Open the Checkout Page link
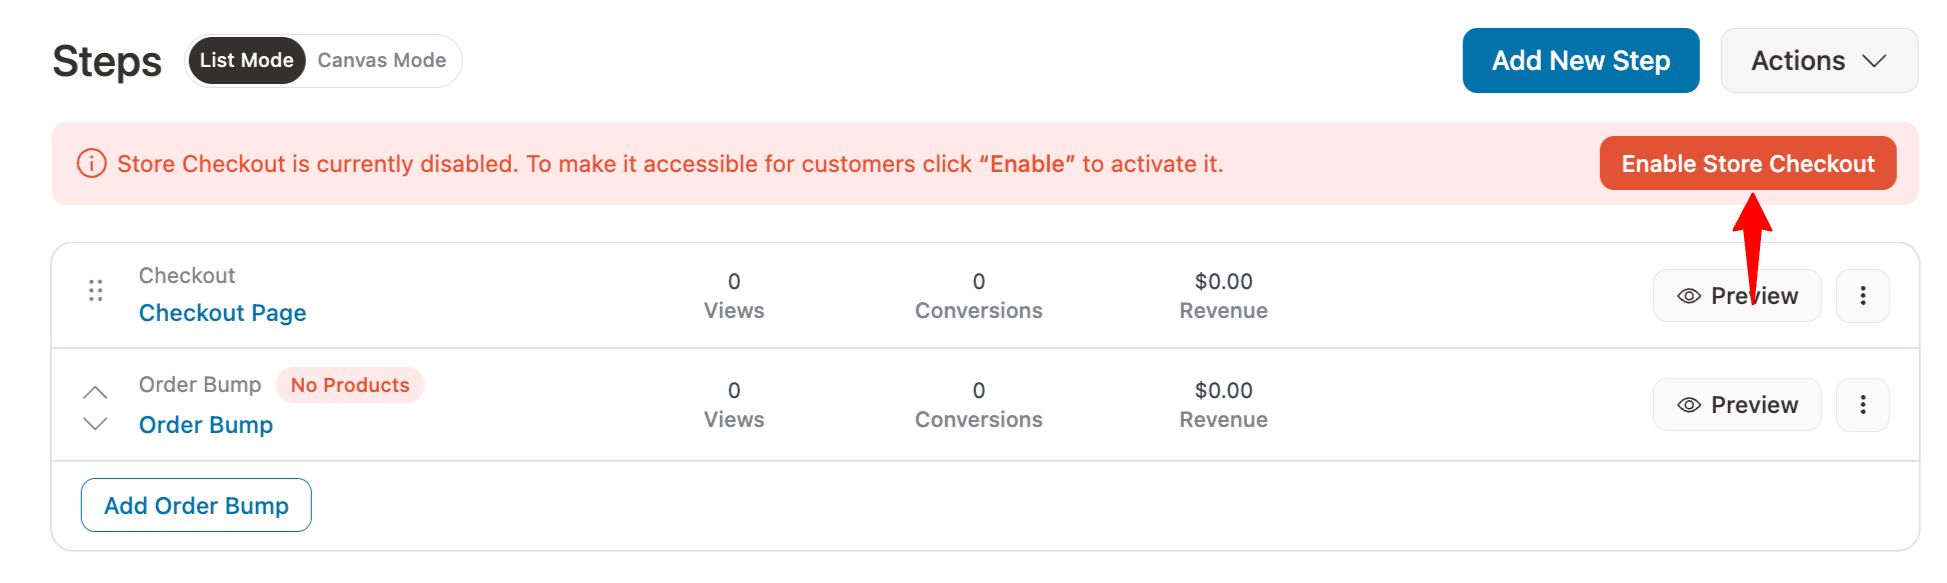Screen dimensions: 1947x583 coord(222,313)
